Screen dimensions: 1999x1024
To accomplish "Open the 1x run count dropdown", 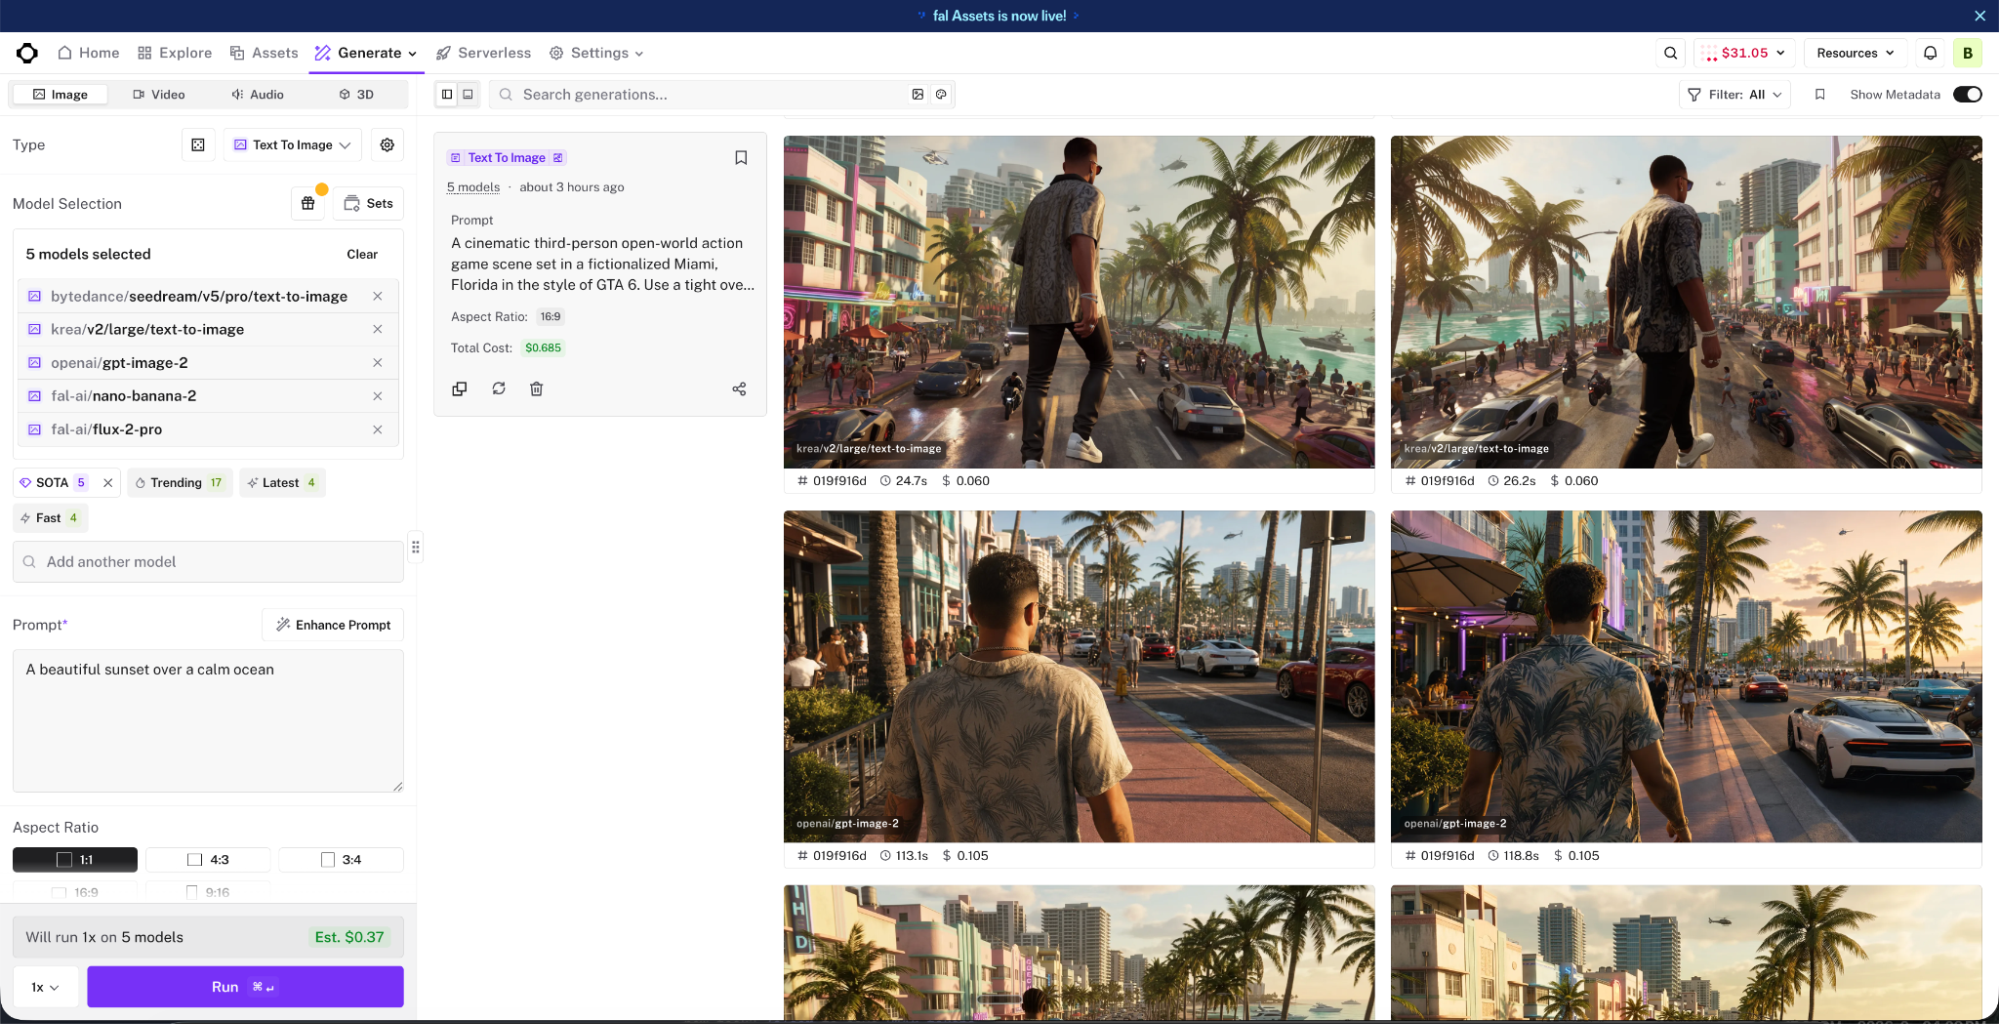I will pos(45,987).
